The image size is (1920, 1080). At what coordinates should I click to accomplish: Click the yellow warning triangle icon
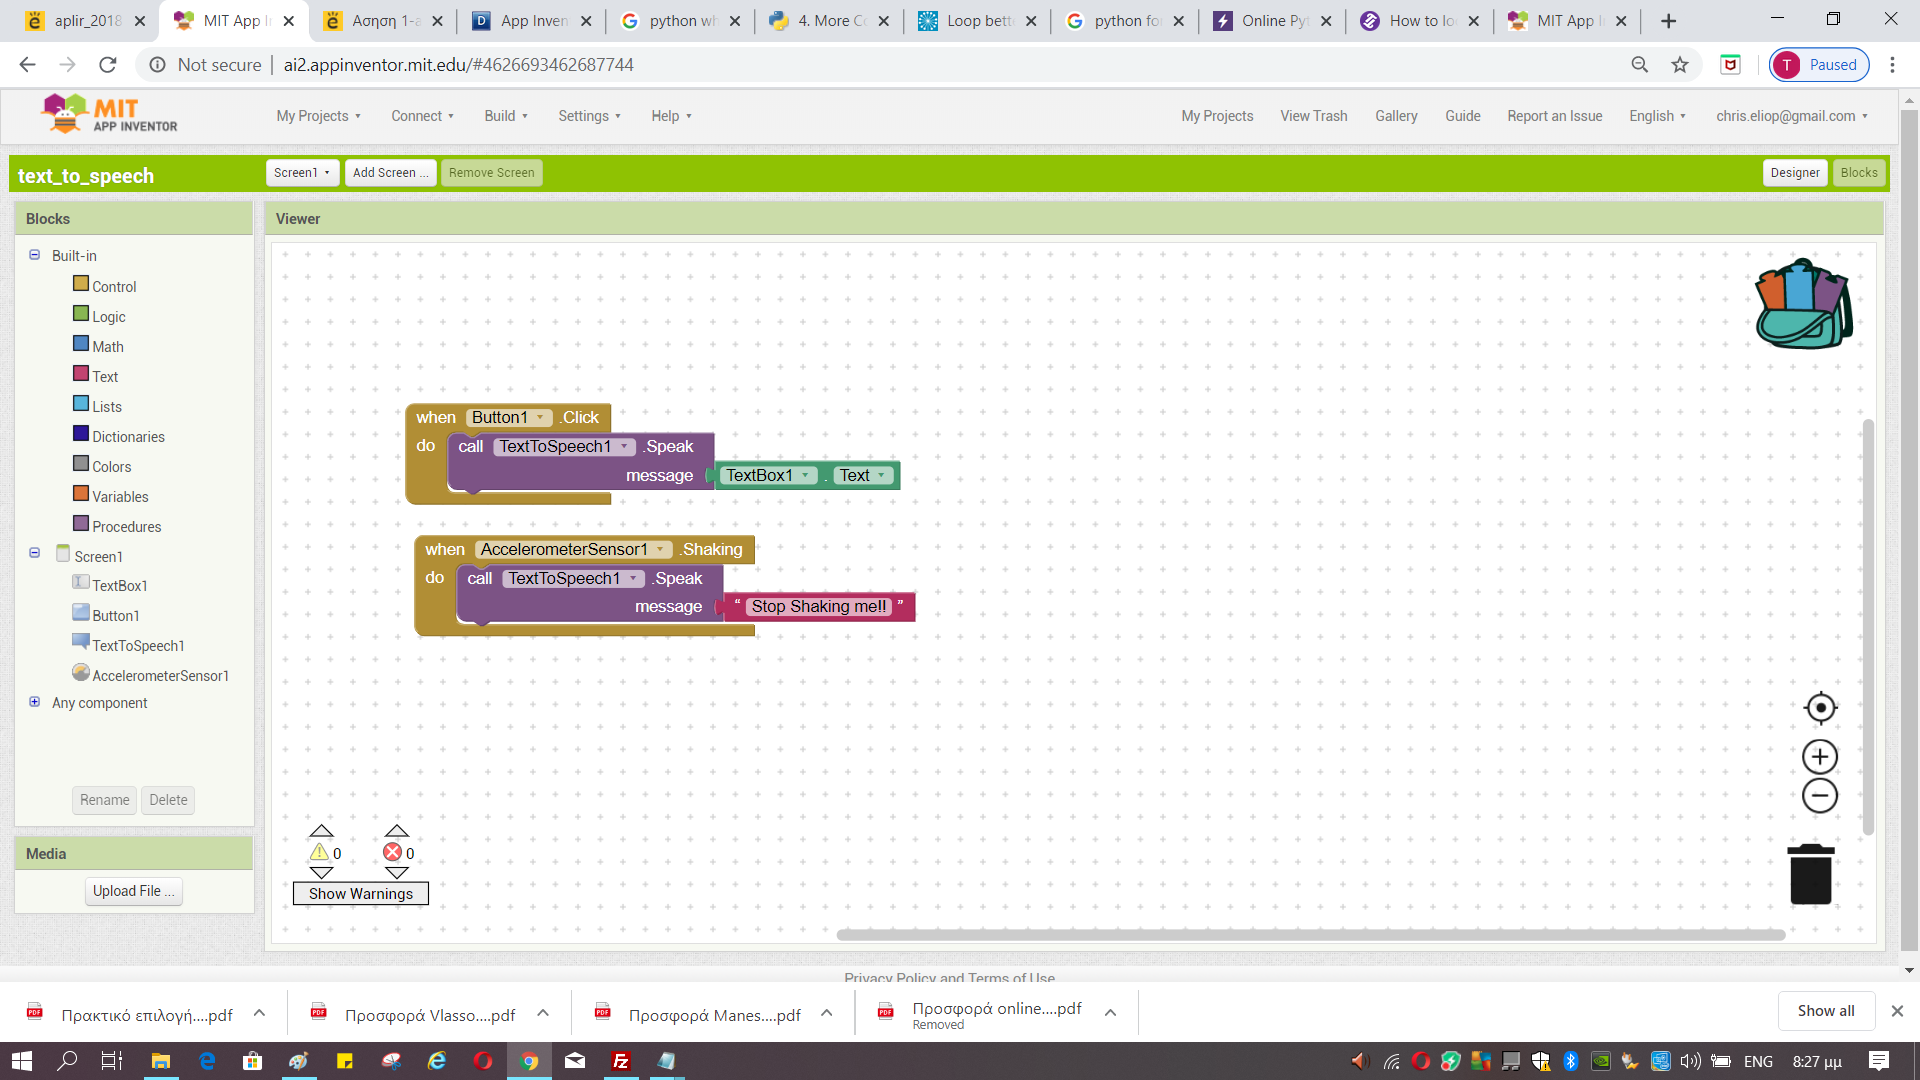[x=320, y=852]
